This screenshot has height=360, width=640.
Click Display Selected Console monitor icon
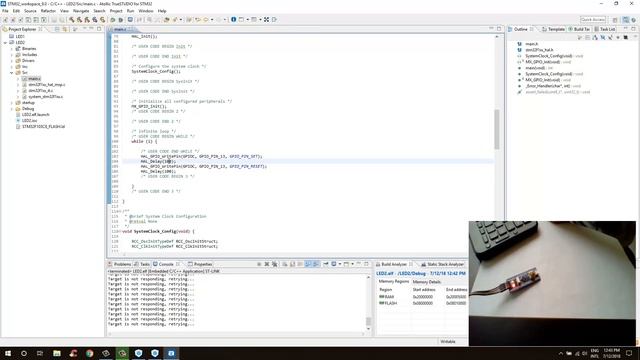pos(333,264)
